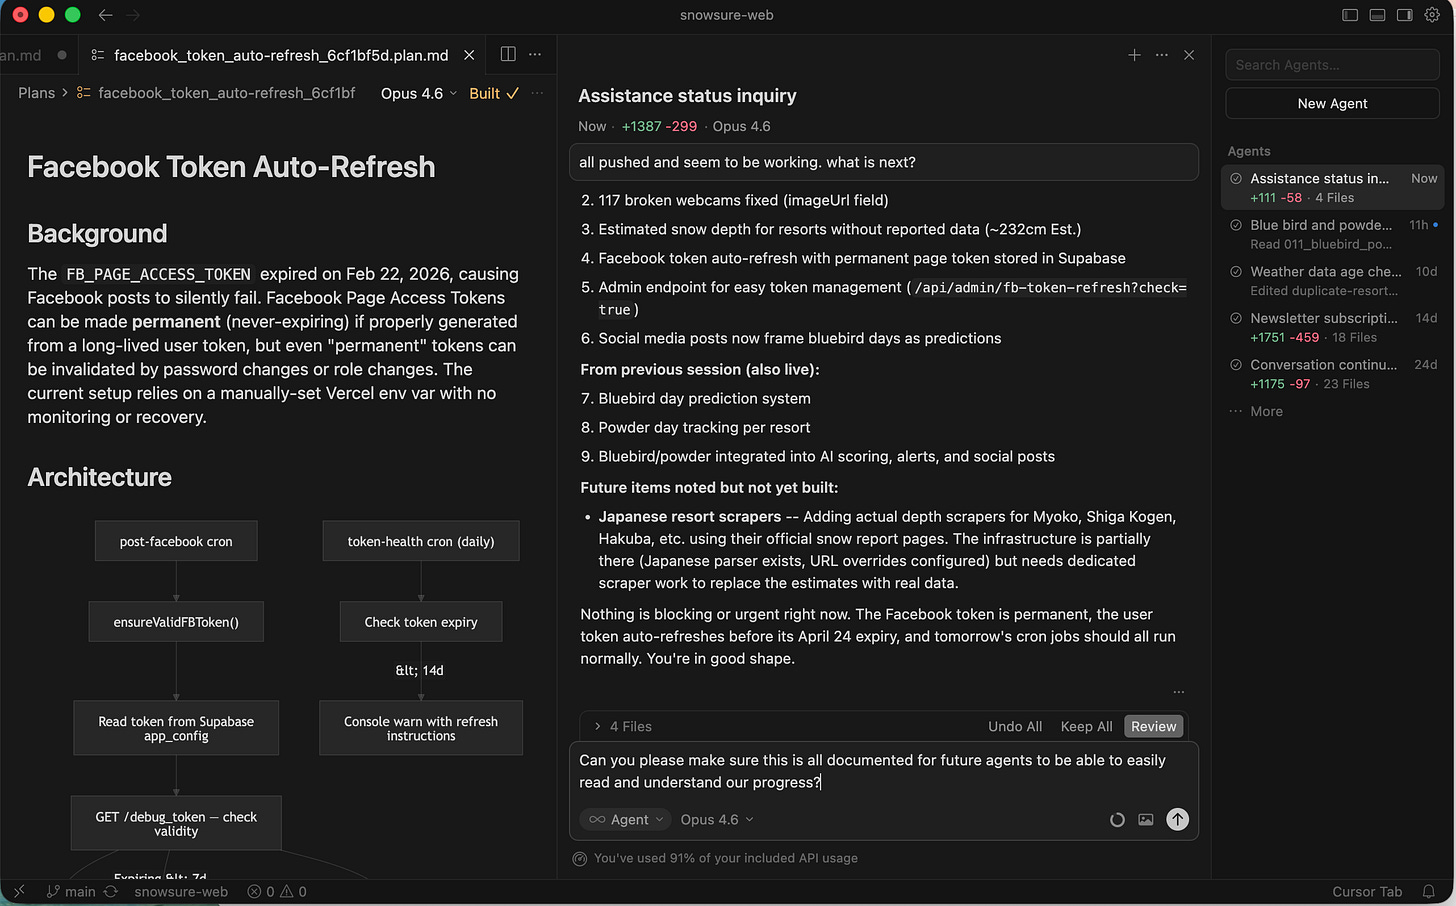Click the Assistance status inquiry chat title
The height and width of the screenshot is (906, 1456).
click(x=687, y=96)
